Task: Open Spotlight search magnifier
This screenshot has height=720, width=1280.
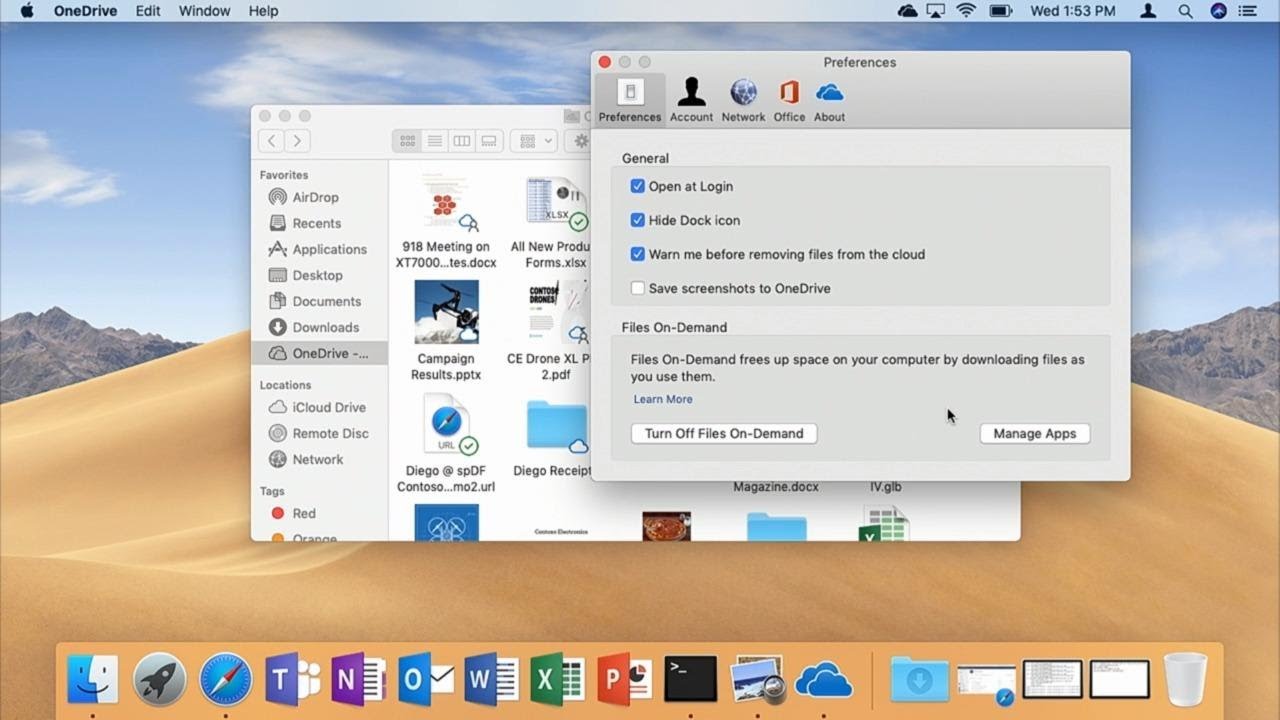Action: tap(1185, 11)
